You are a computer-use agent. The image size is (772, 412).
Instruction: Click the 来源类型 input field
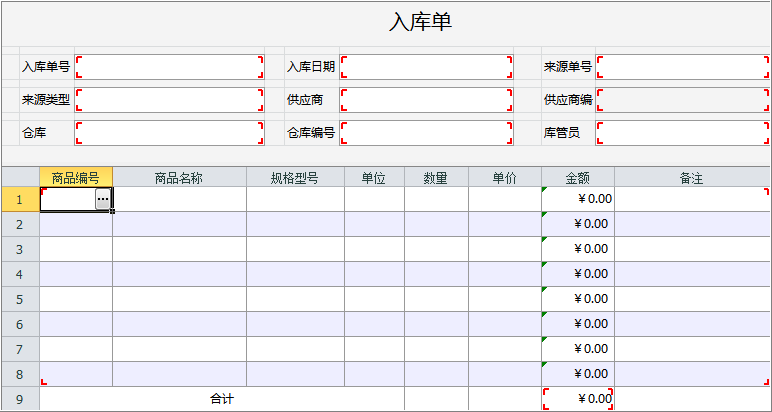click(x=169, y=100)
